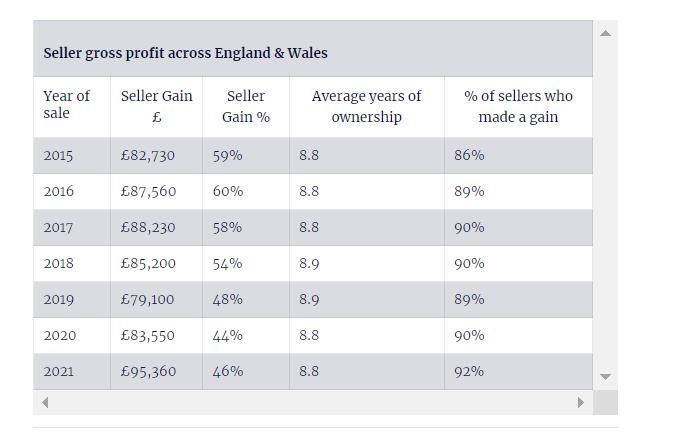Click the vertical scrollbar track

point(604,200)
